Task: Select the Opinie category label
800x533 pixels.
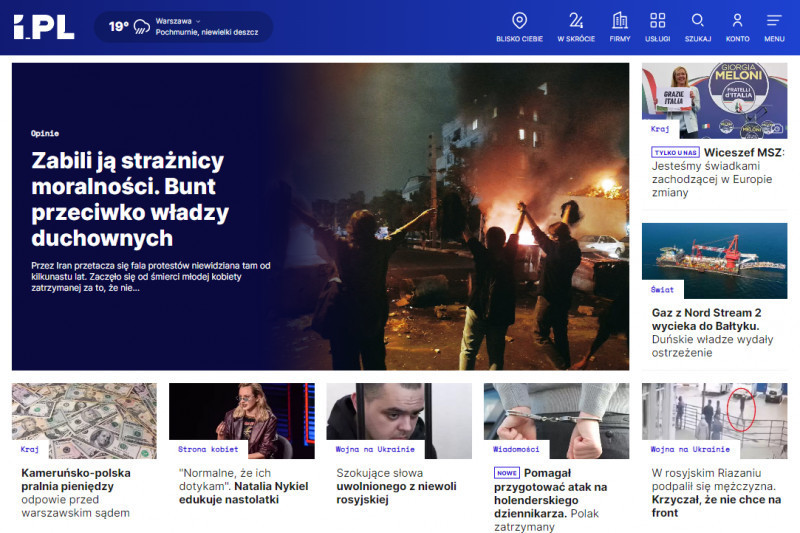Action: 45,133
